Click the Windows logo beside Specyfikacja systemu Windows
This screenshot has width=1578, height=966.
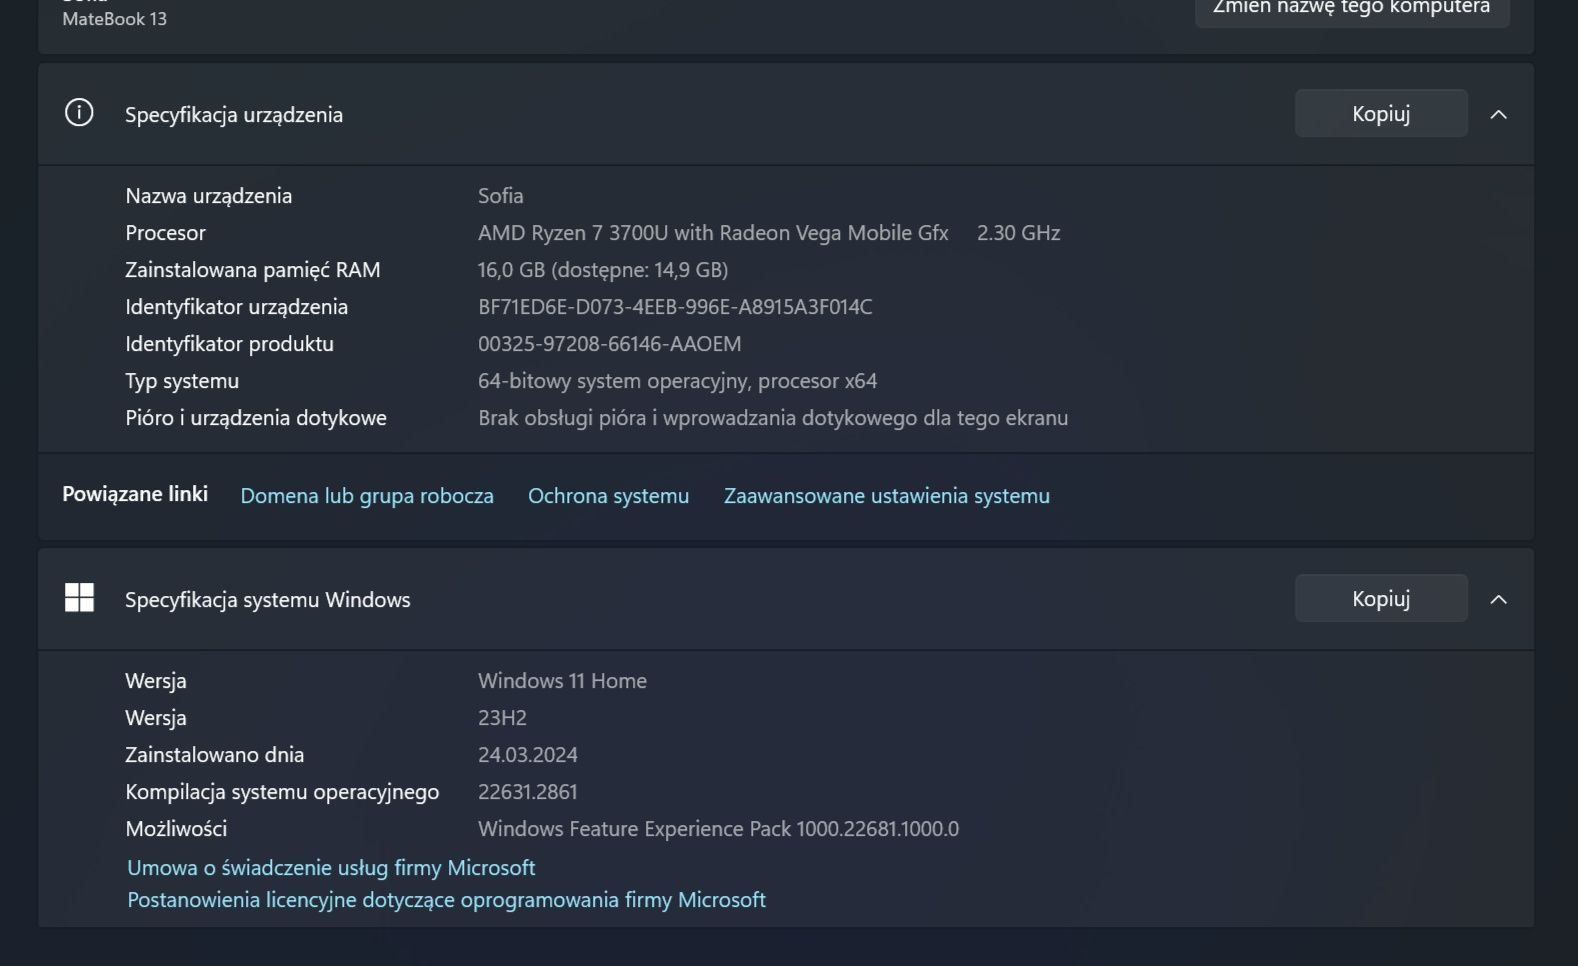click(79, 598)
